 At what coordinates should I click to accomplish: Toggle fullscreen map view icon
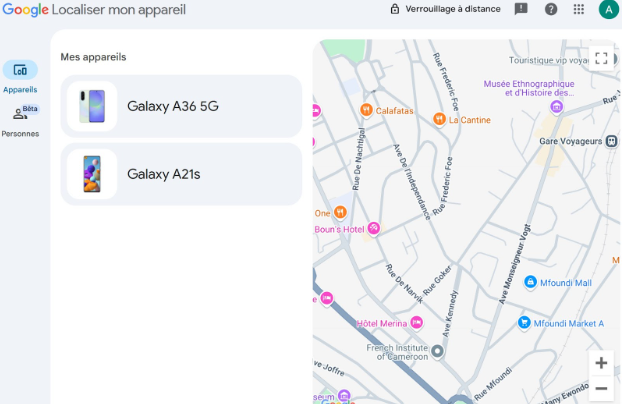click(x=601, y=58)
